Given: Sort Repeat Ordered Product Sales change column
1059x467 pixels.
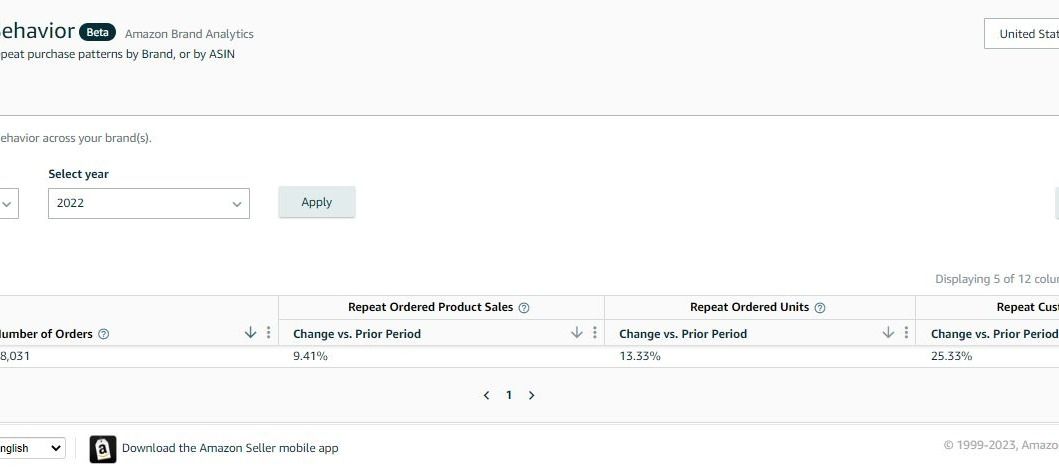Looking at the screenshot, I should click(x=576, y=333).
